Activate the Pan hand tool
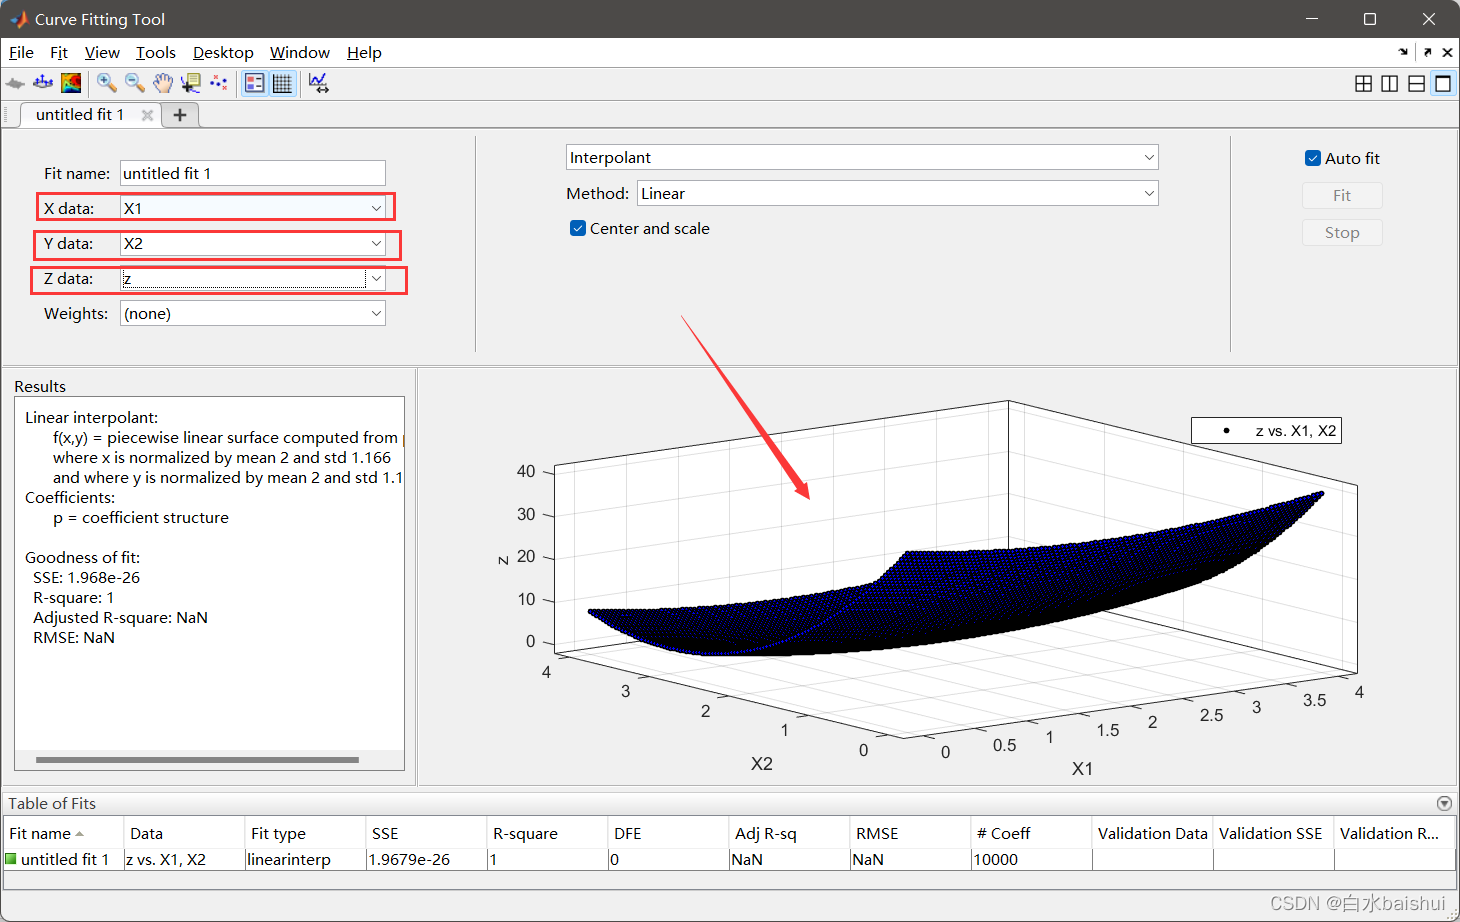Screen dimensions: 1460x922 pos(163,83)
